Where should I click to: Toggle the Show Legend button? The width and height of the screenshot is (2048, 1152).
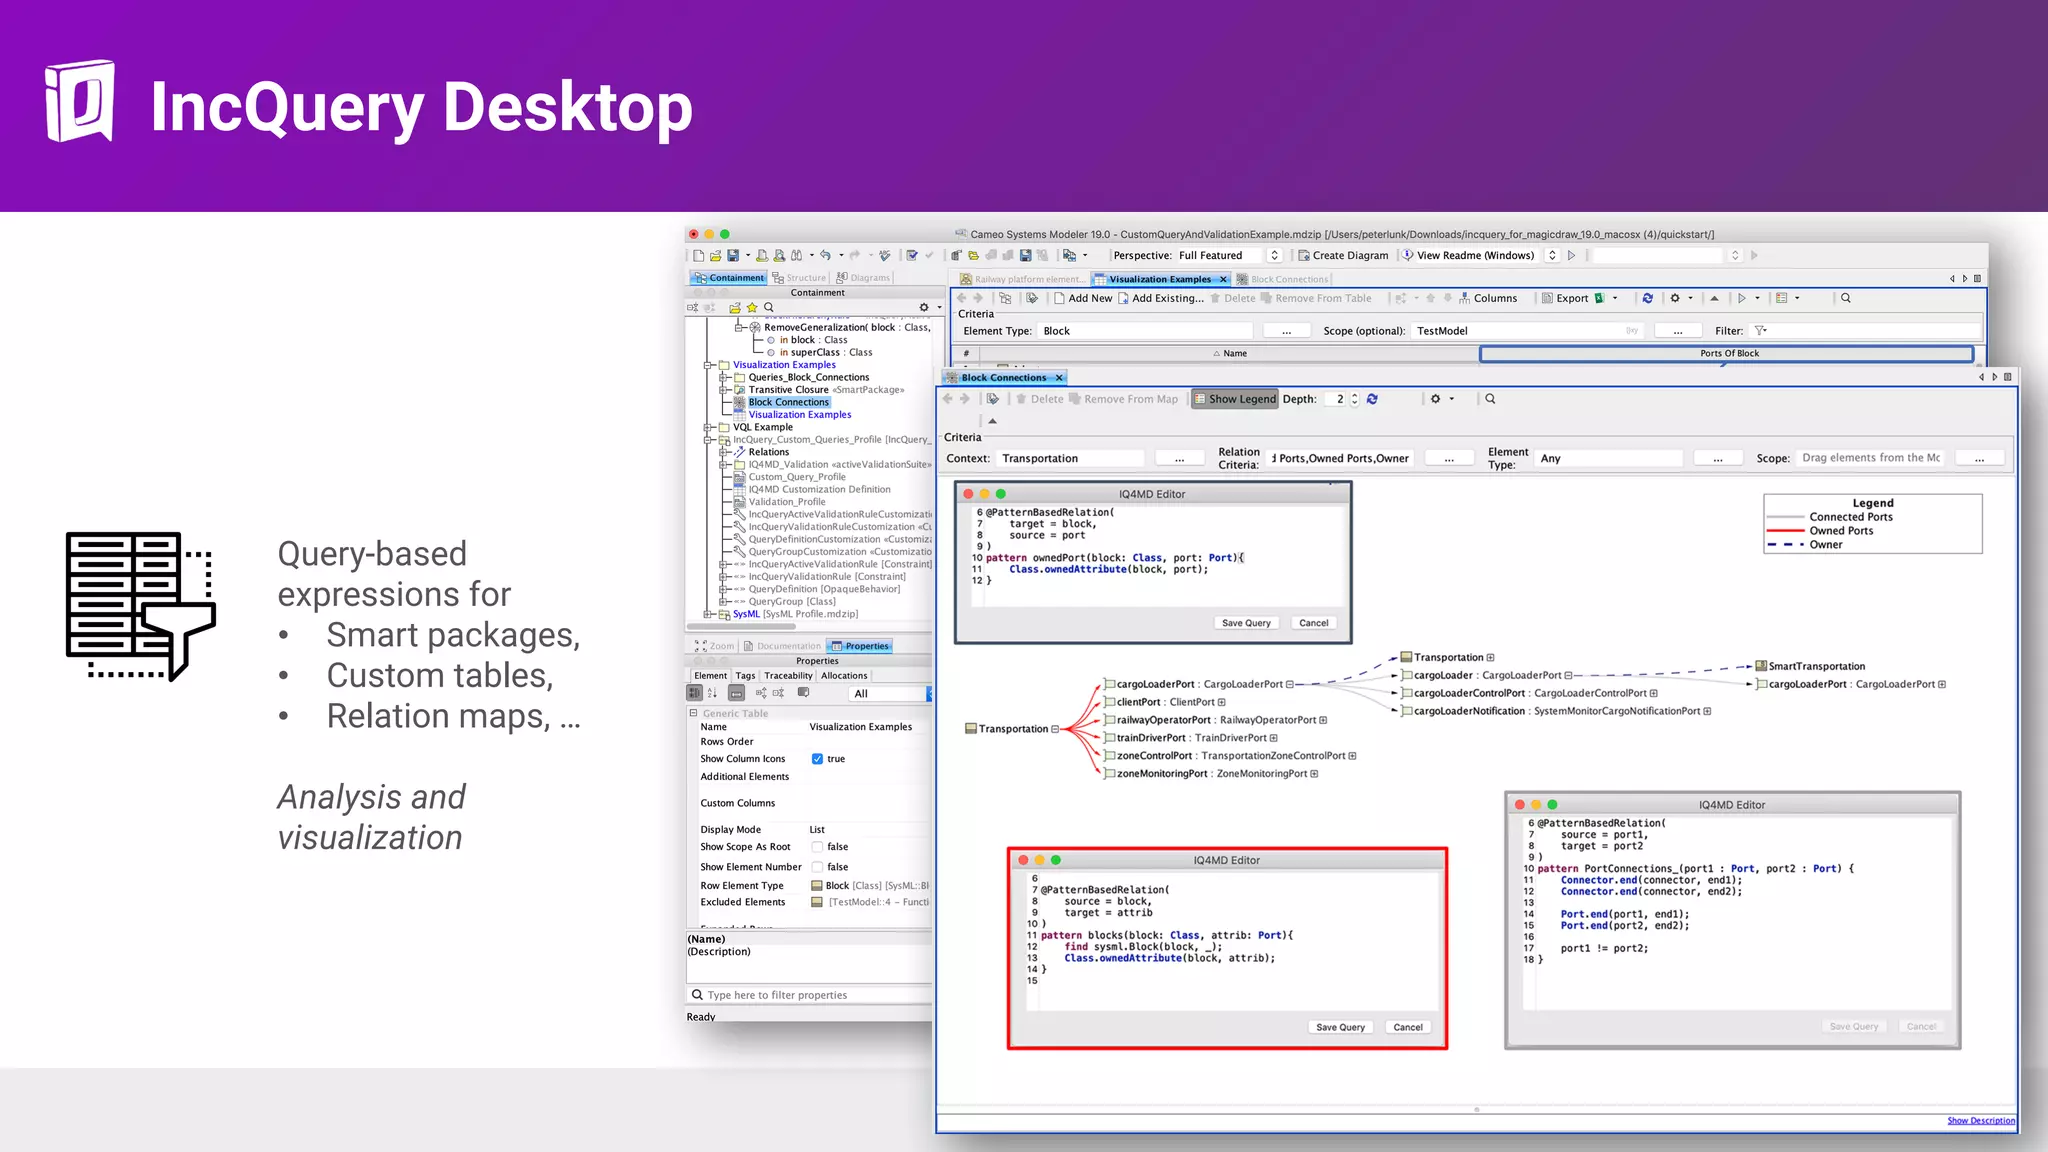(1235, 399)
